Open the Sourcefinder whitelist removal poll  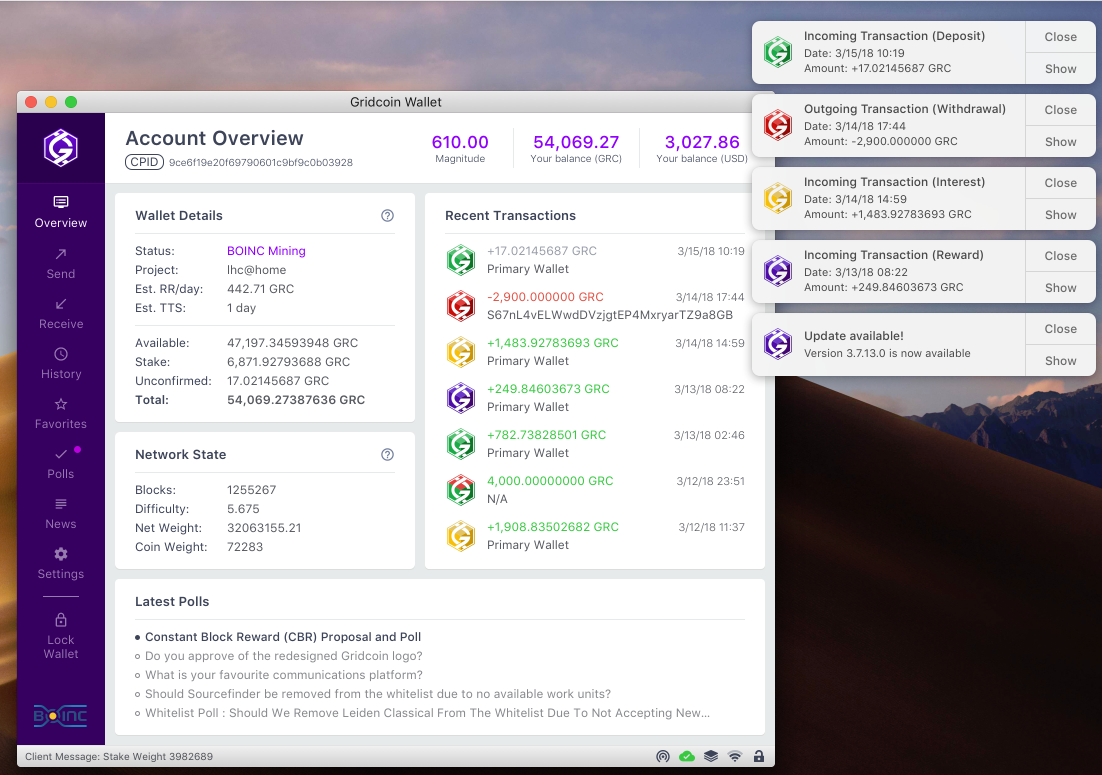pos(378,693)
